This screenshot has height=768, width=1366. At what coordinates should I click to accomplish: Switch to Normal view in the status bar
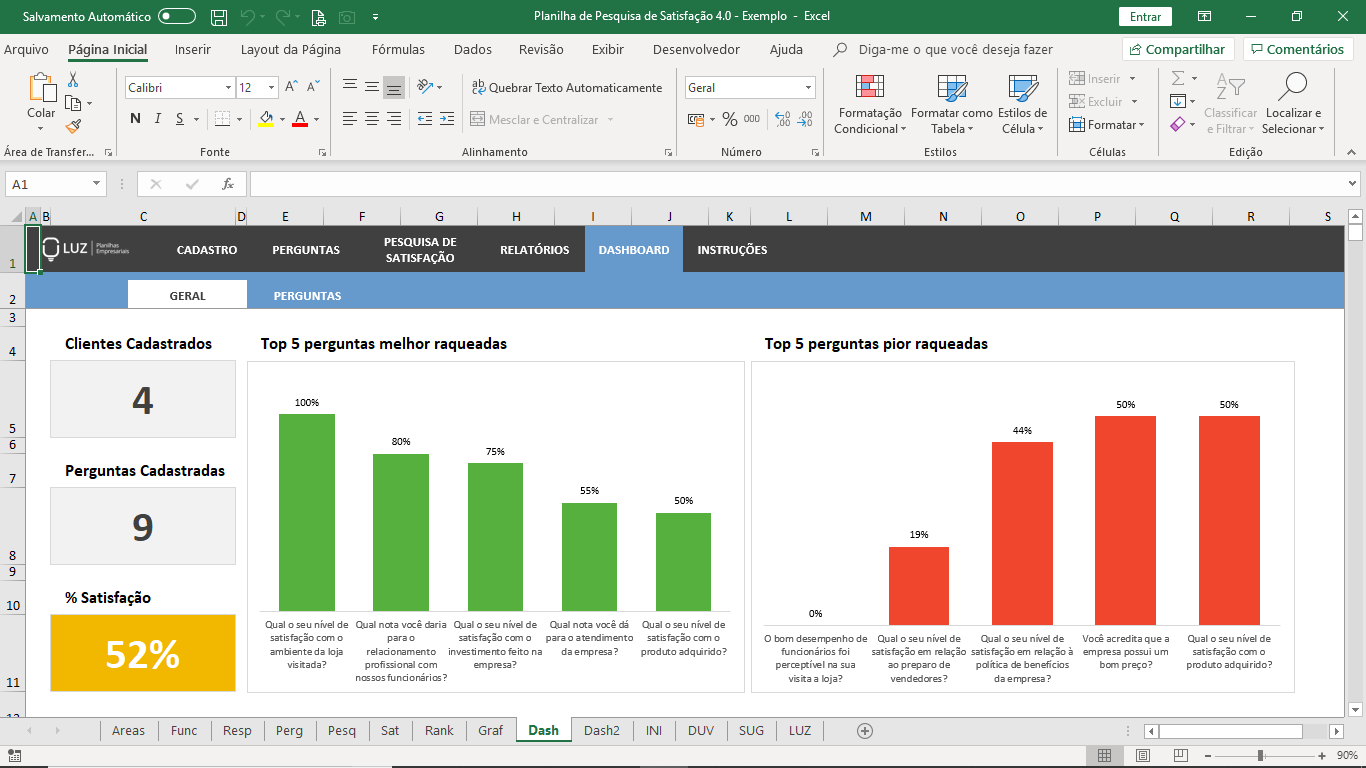(1105, 755)
